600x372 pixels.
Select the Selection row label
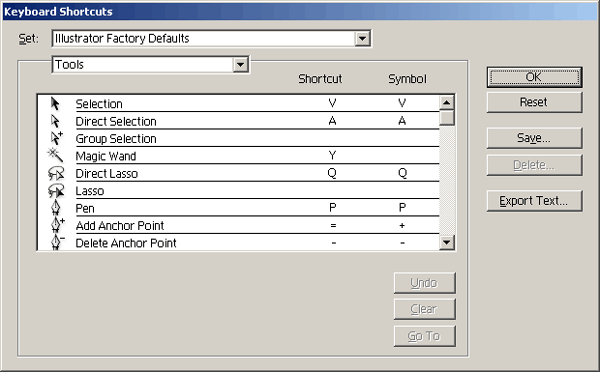[x=99, y=104]
